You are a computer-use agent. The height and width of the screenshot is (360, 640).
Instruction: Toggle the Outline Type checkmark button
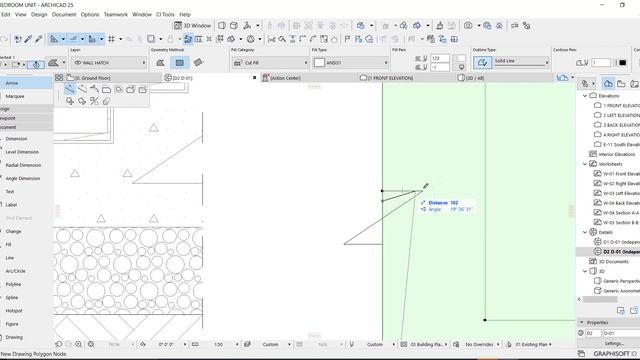click(482, 62)
